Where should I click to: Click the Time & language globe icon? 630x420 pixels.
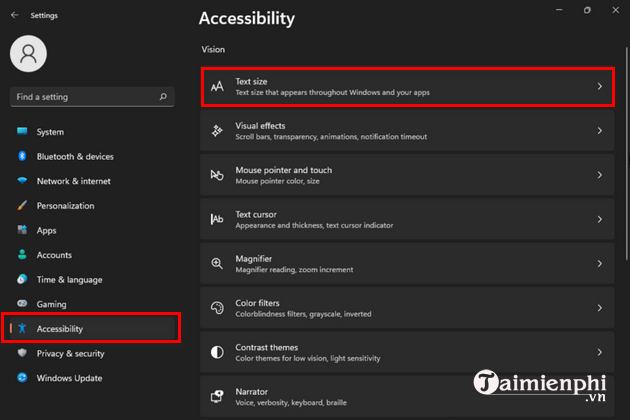click(x=22, y=279)
